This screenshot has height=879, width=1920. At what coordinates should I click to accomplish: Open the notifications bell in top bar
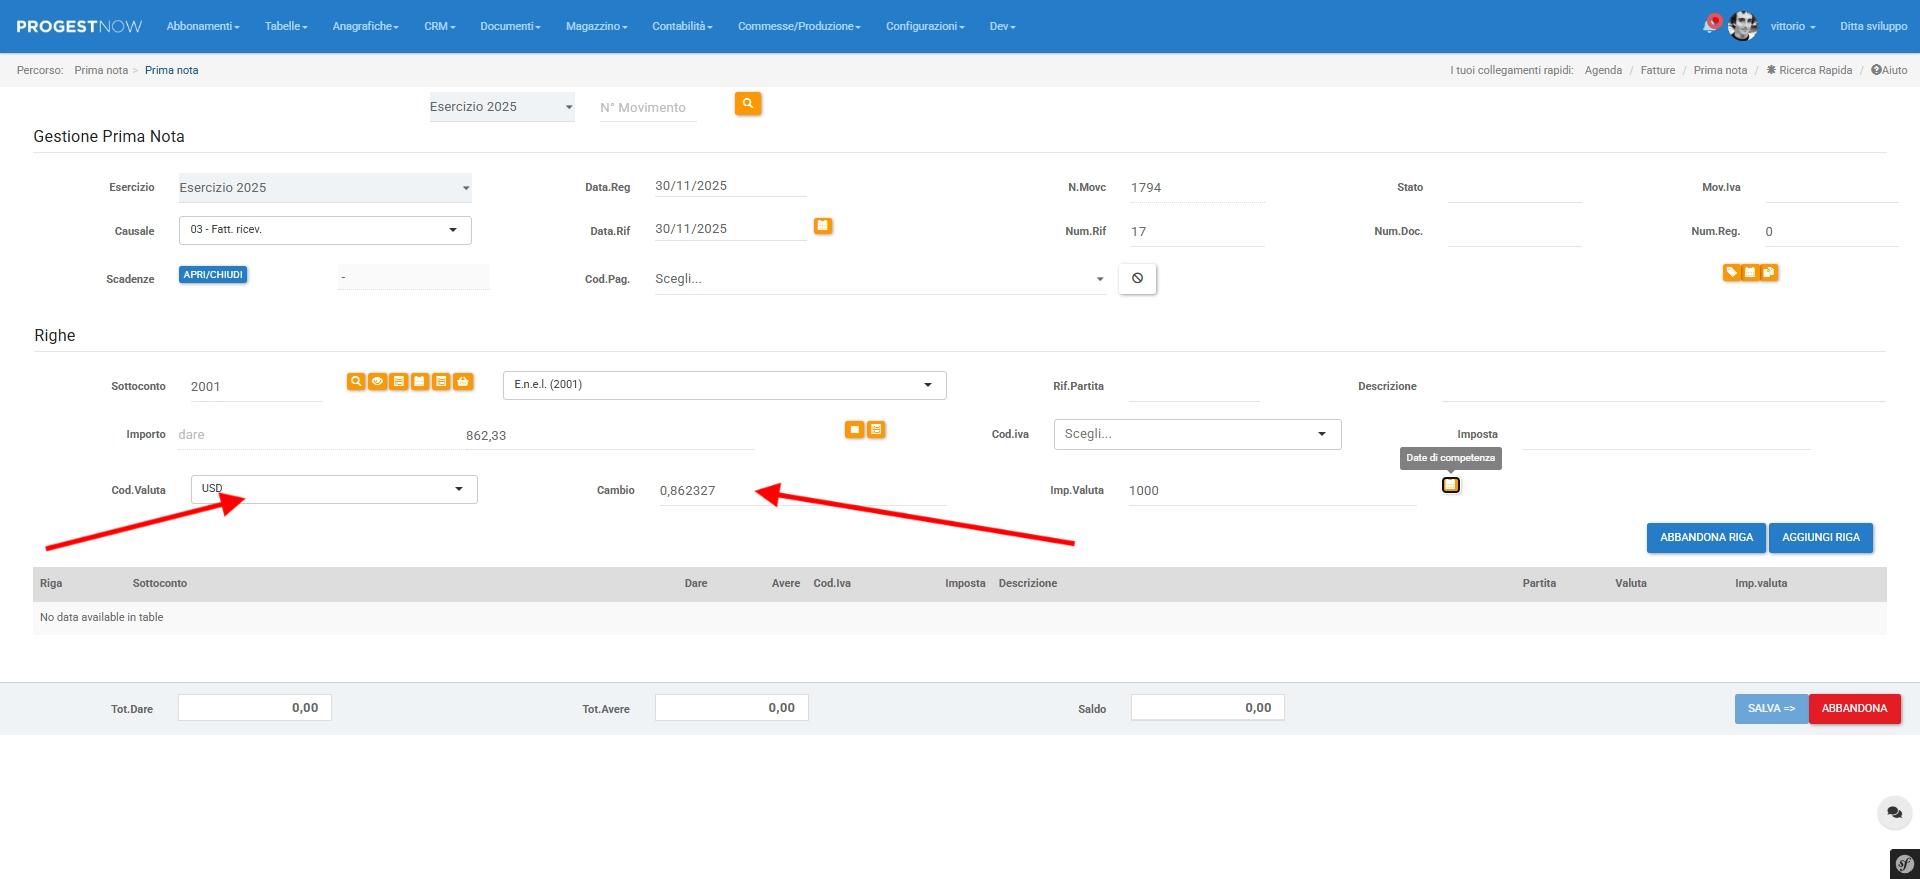pos(1710,25)
